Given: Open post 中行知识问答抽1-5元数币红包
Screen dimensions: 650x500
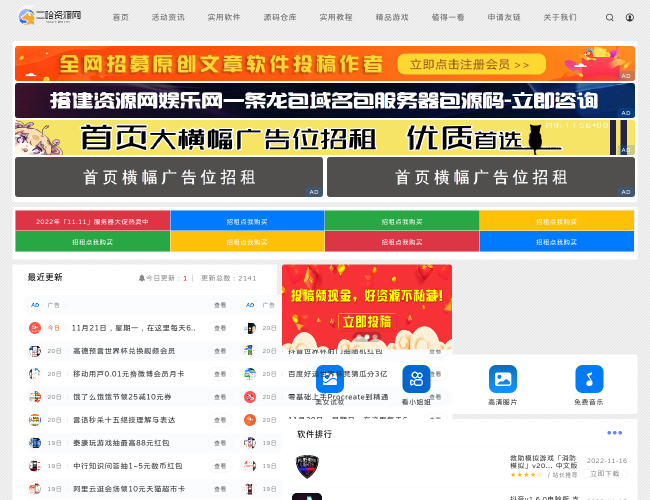Looking at the screenshot, I should coord(128,466).
